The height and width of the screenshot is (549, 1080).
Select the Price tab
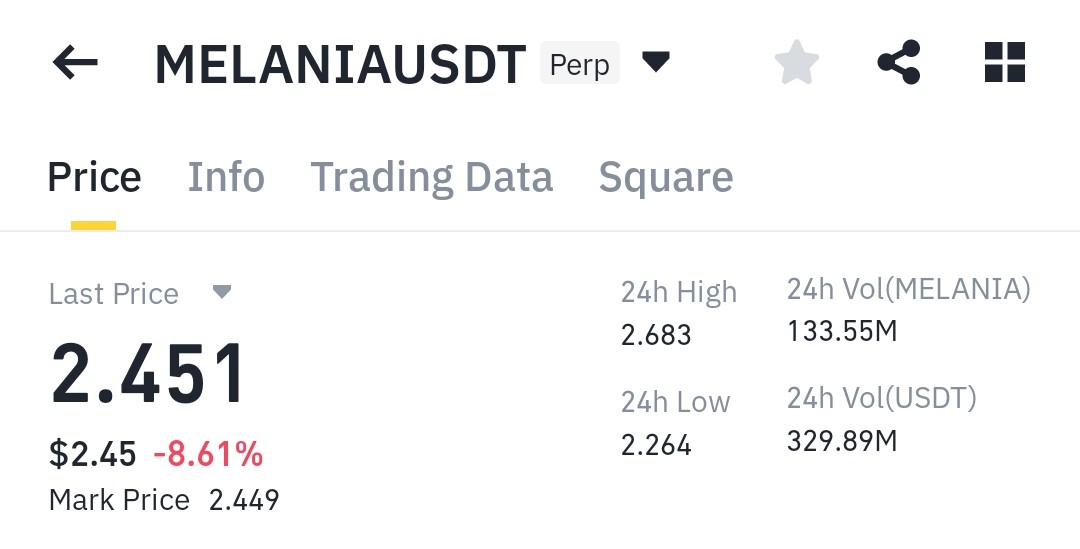94,177
